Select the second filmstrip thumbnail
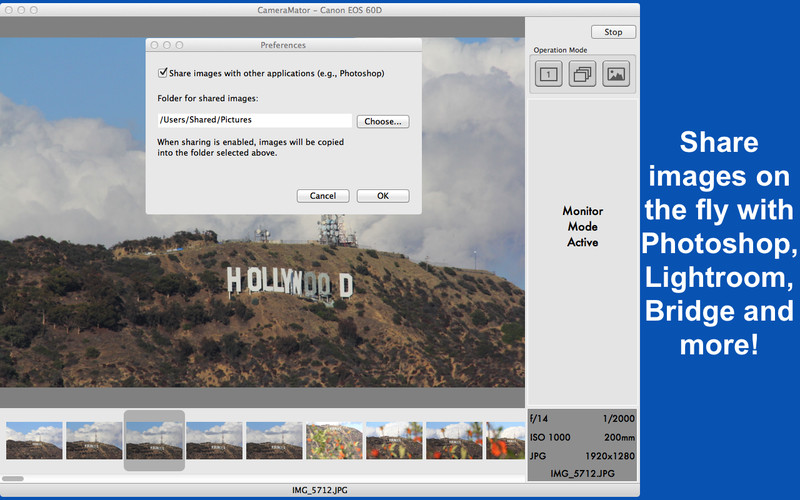Image resolution: width=800 pixels, height=500 pixels. (94, 440)
